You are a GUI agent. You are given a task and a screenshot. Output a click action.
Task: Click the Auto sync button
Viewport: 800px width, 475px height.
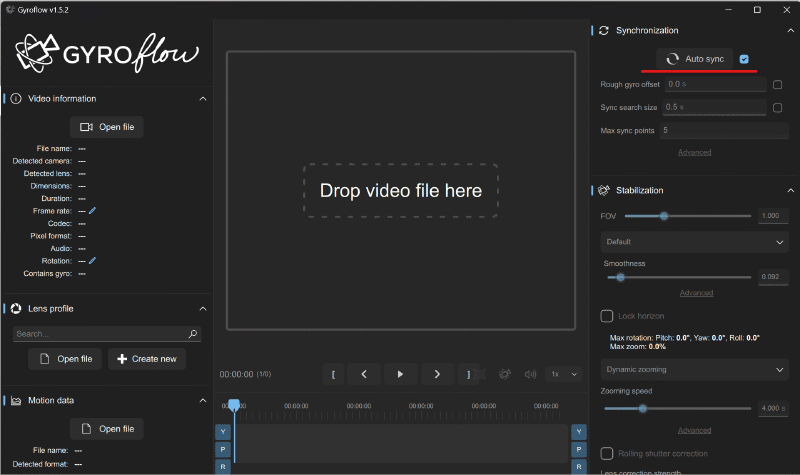coord(695,59)
